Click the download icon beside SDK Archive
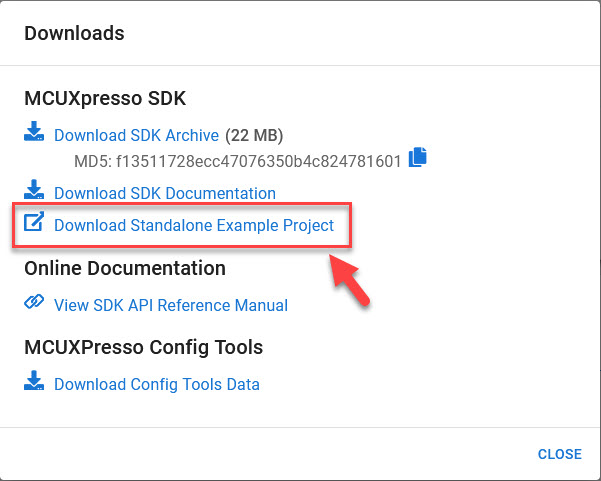This screenshot has width=601, height=481. point(34,132)
